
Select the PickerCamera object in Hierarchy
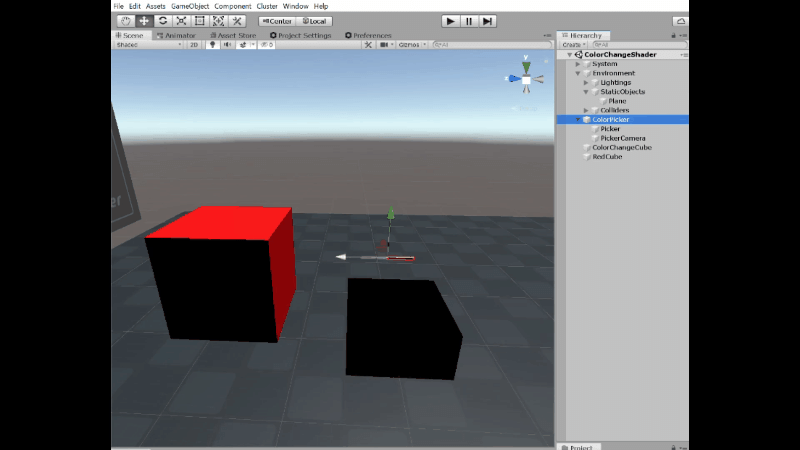point(622,138)
